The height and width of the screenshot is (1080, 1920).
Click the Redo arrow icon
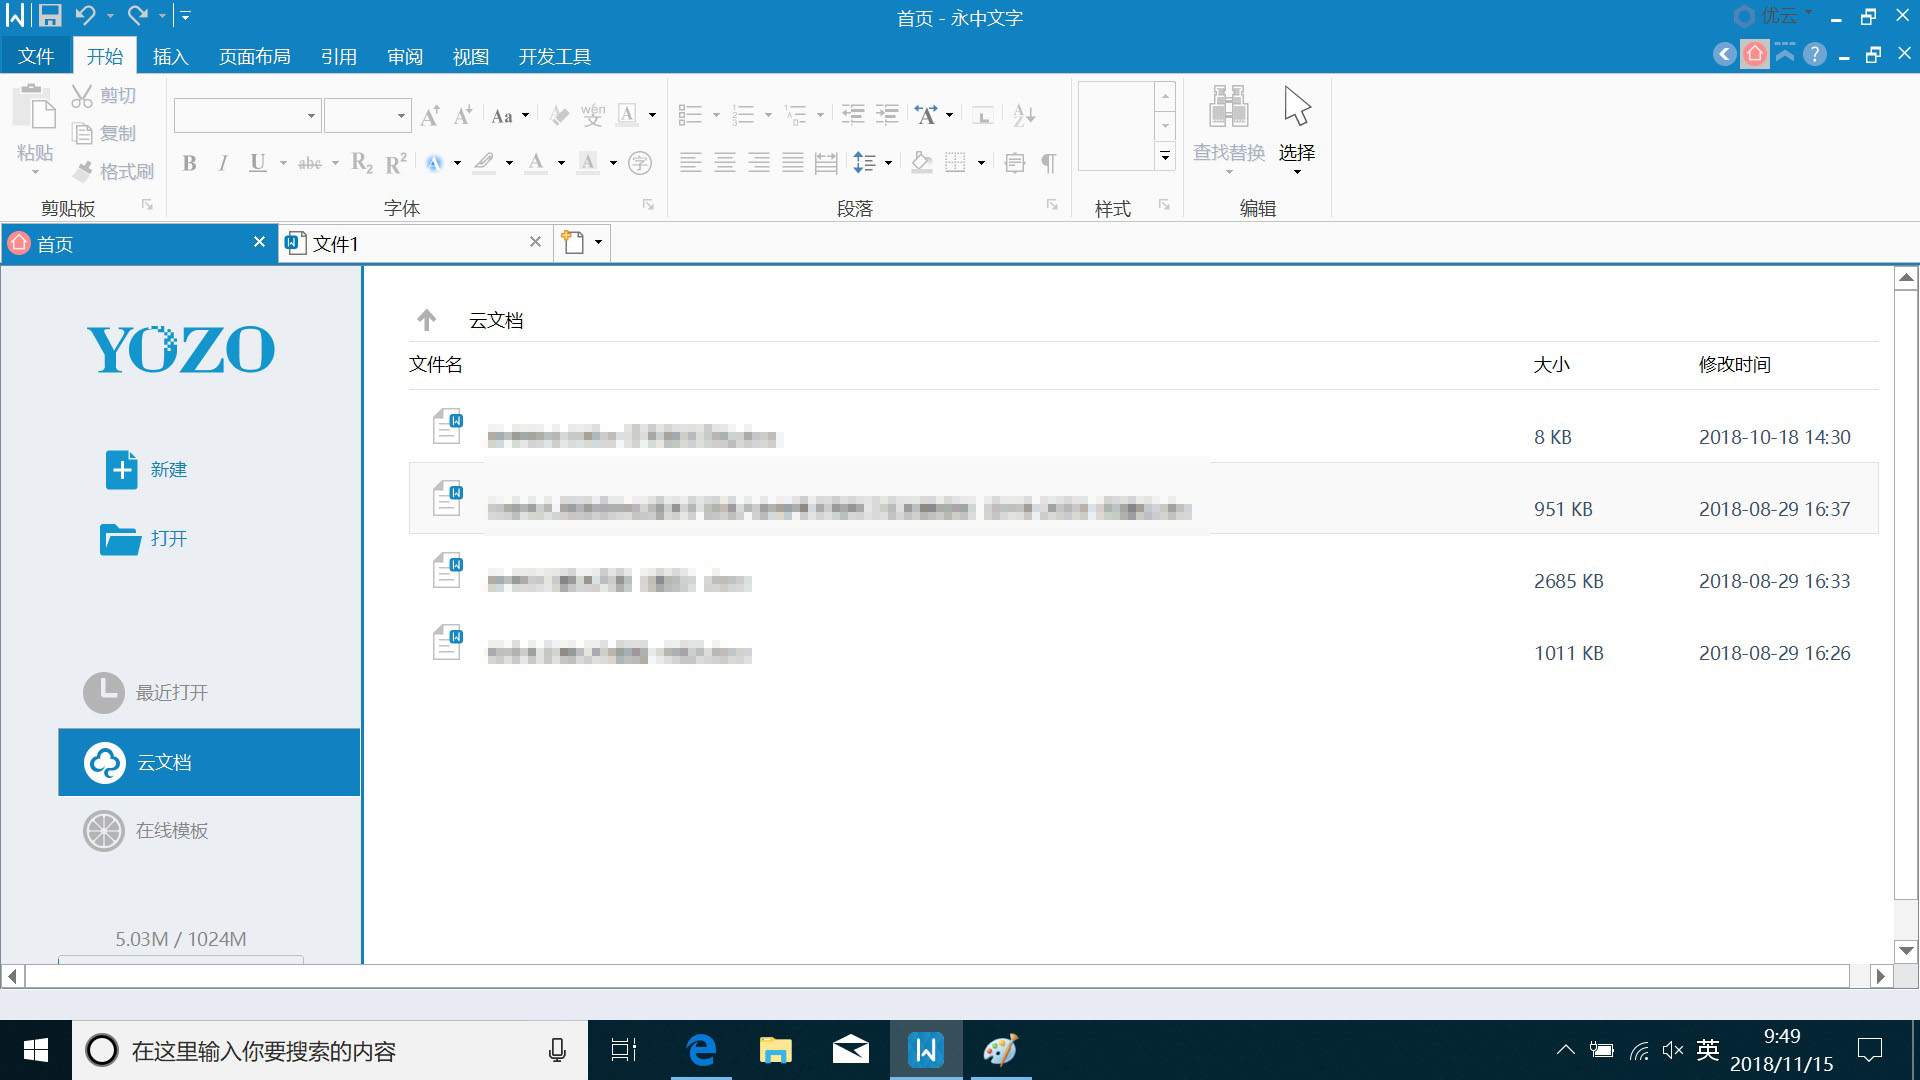pyautogui.click(x=138, y=15)
